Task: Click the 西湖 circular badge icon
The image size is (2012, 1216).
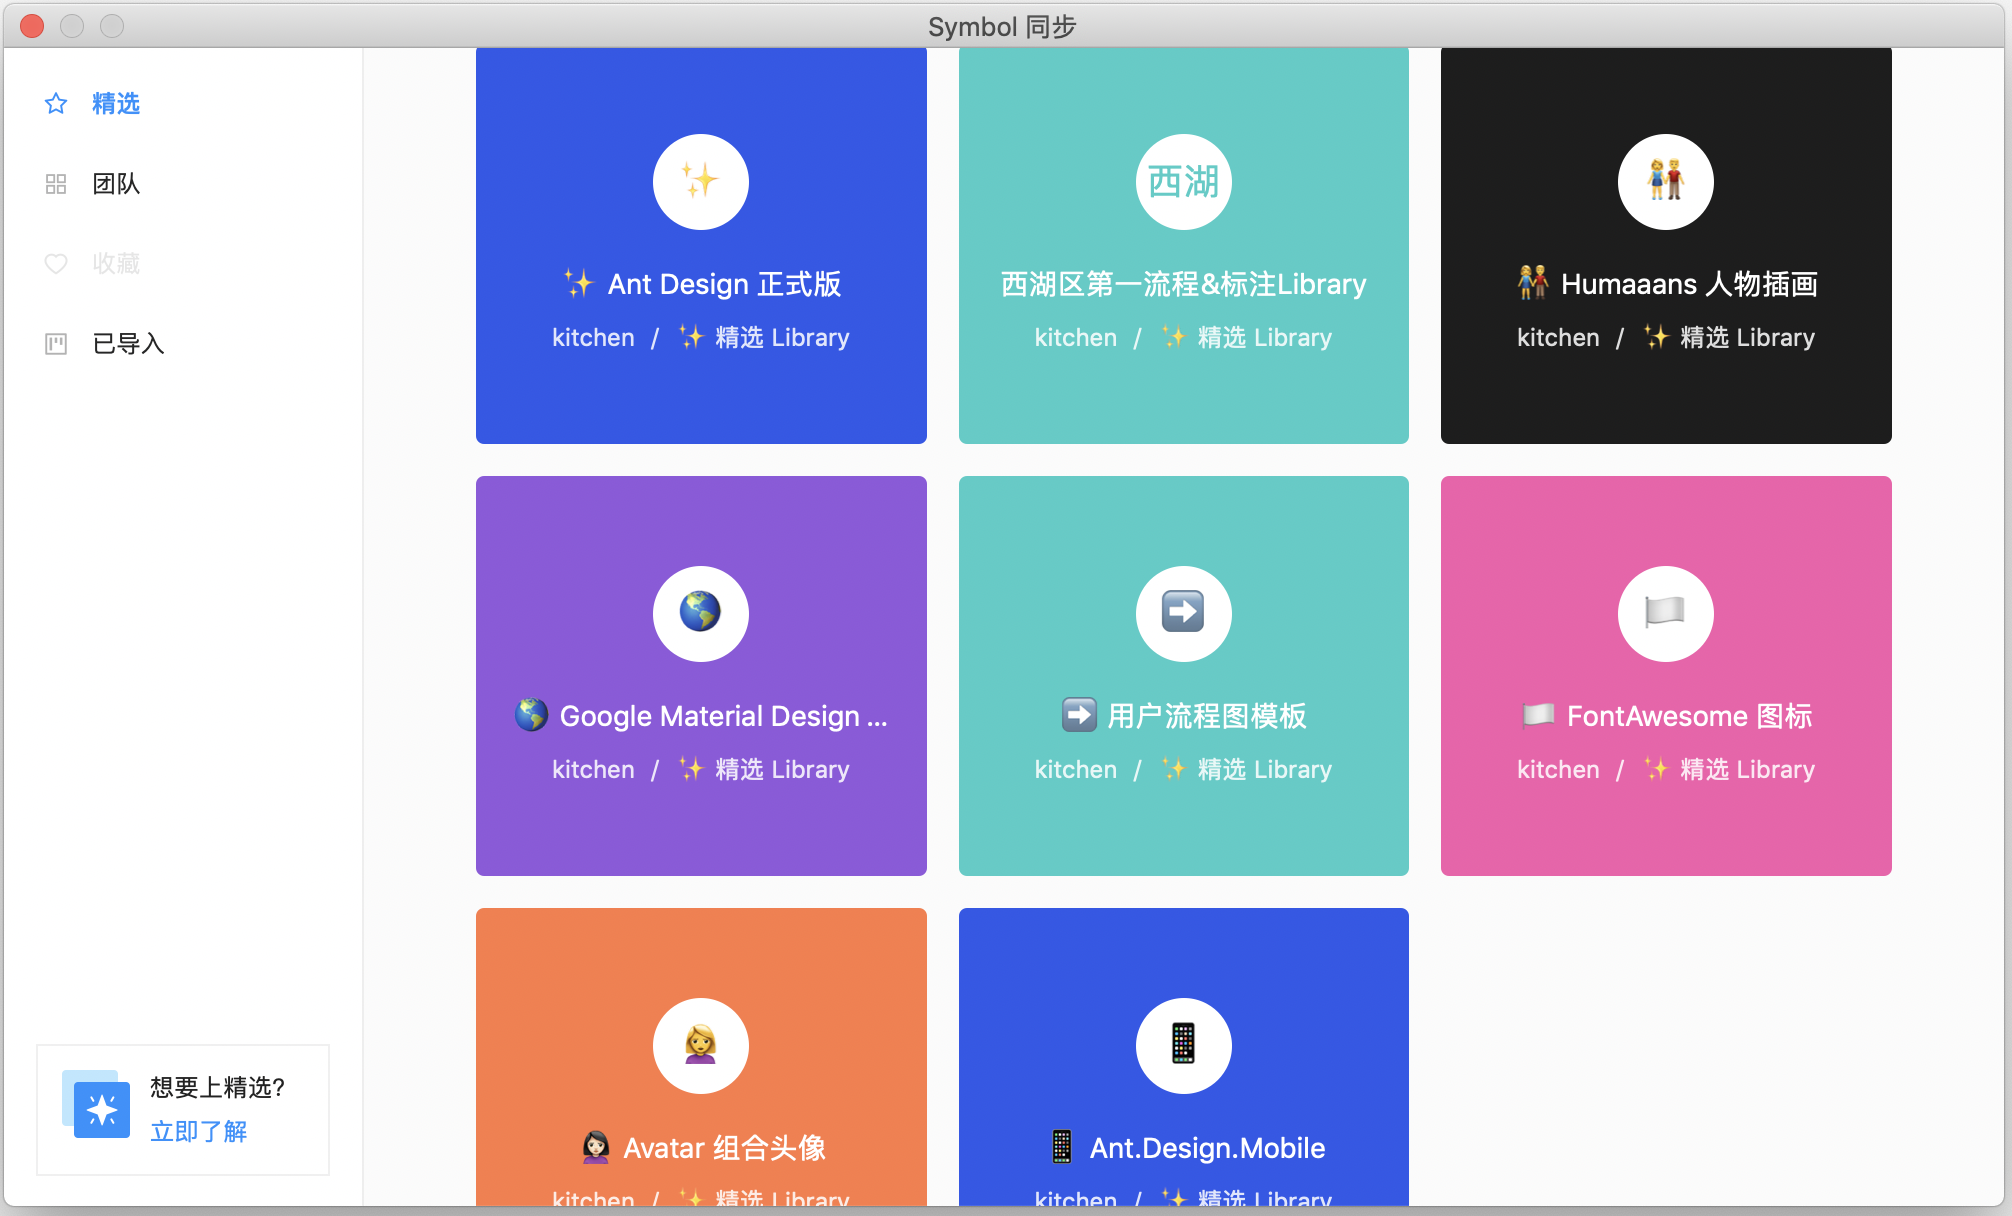Action: point(1183,182)
